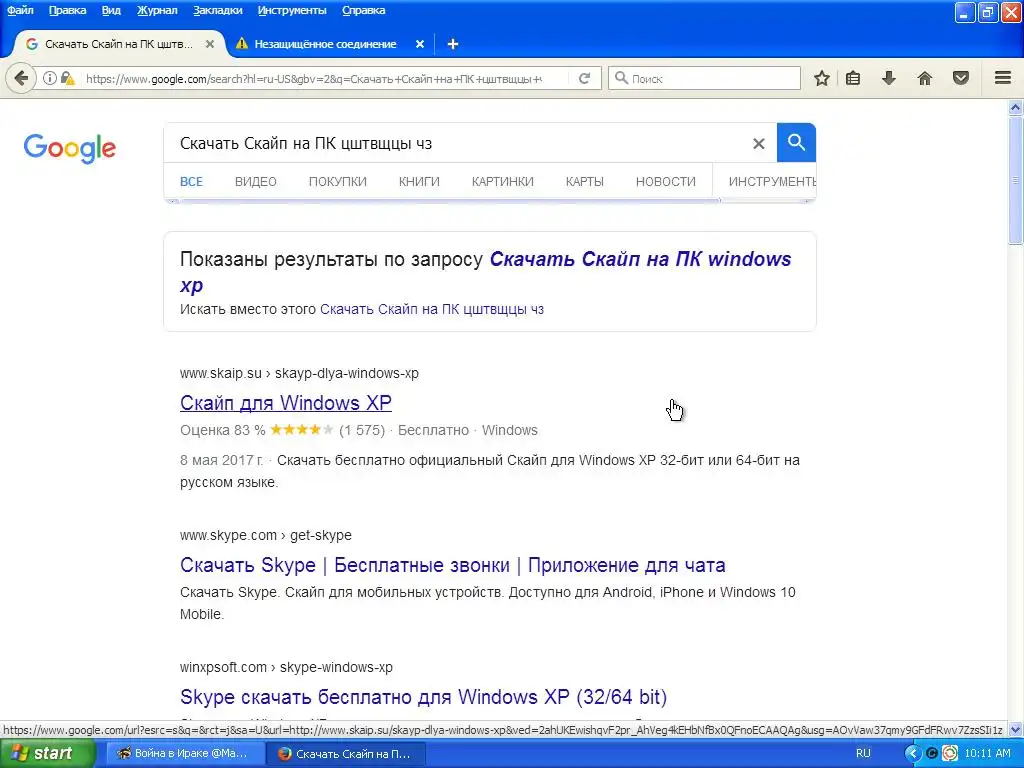Switch input language via RU indicator
Screen dimensions: 1024x768
coord(863,753)
